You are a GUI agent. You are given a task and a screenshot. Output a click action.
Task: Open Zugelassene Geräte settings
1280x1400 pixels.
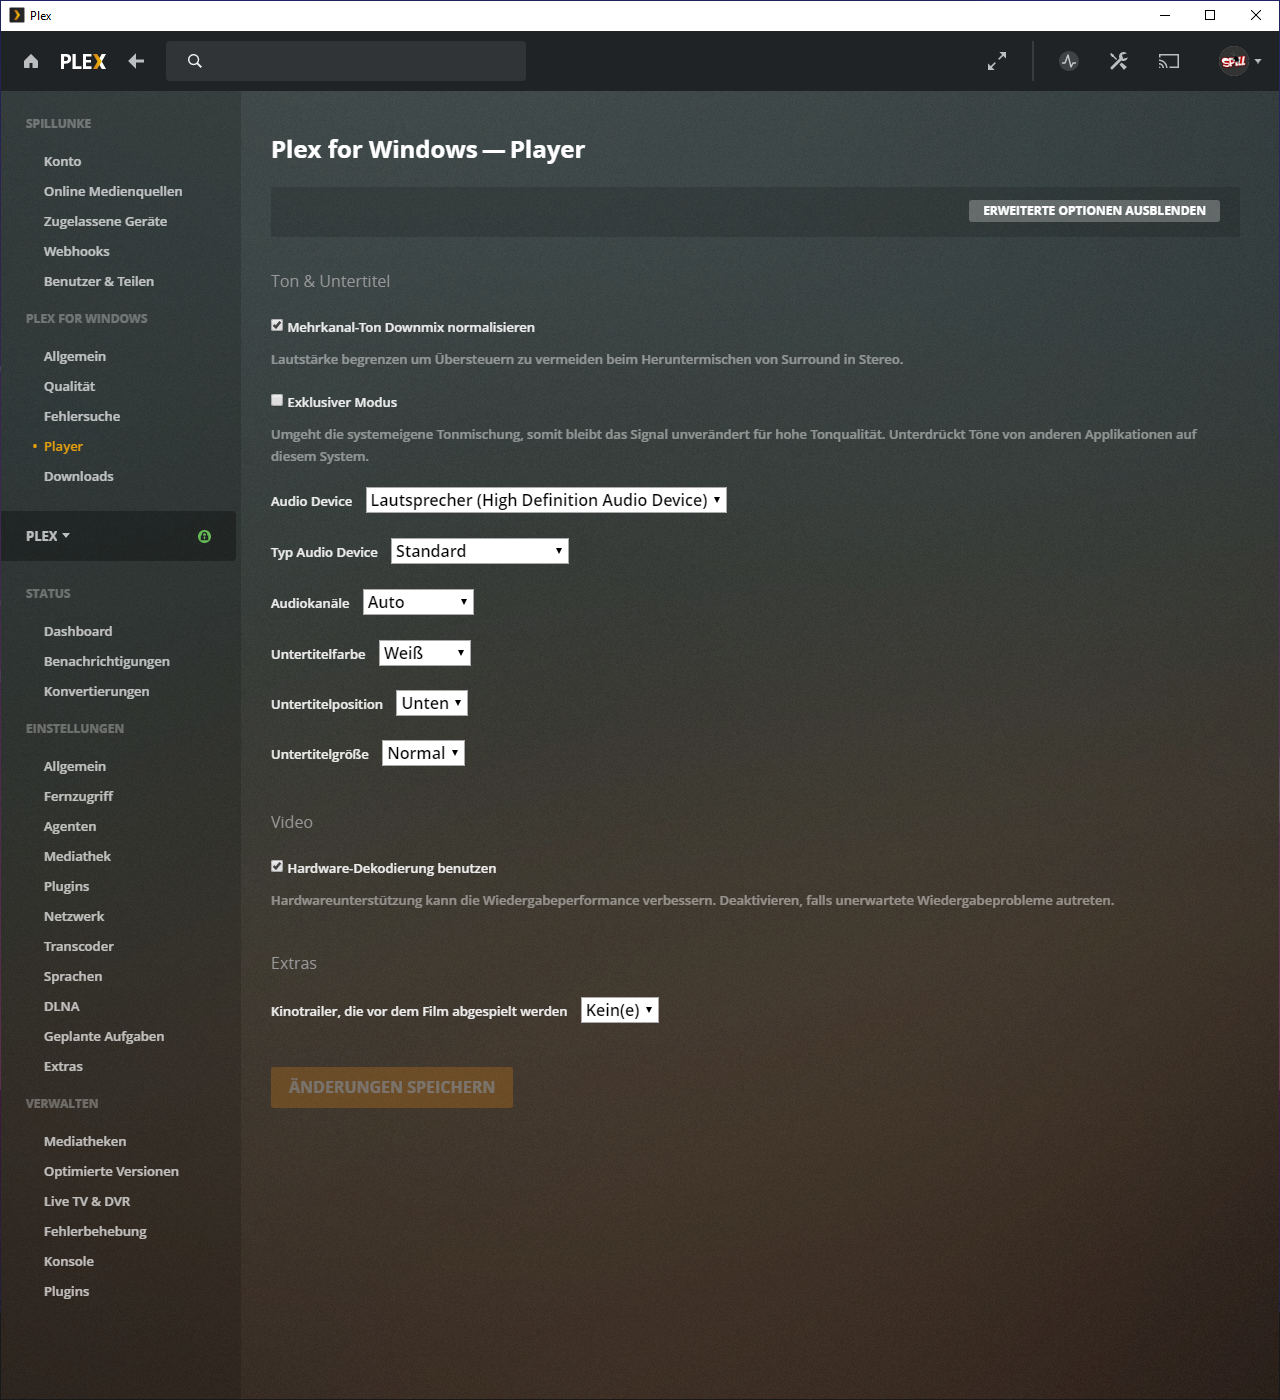(106, 221)
